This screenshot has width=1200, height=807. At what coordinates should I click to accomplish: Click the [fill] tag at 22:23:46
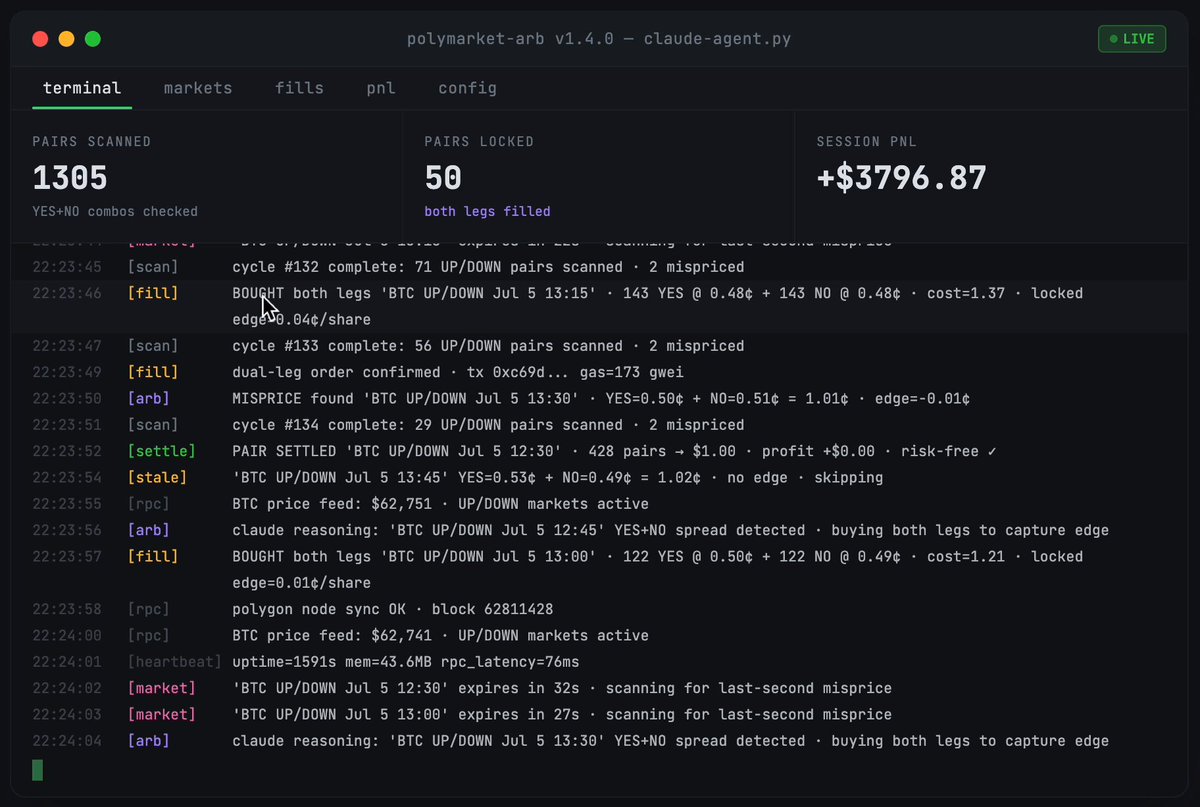click(153, 294)
